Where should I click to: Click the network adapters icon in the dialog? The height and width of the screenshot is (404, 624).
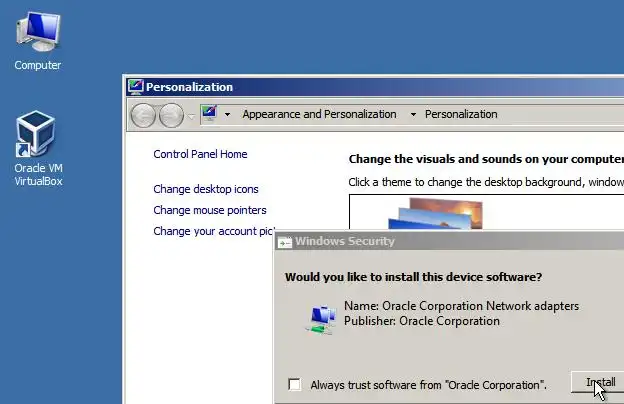(321, 319)
